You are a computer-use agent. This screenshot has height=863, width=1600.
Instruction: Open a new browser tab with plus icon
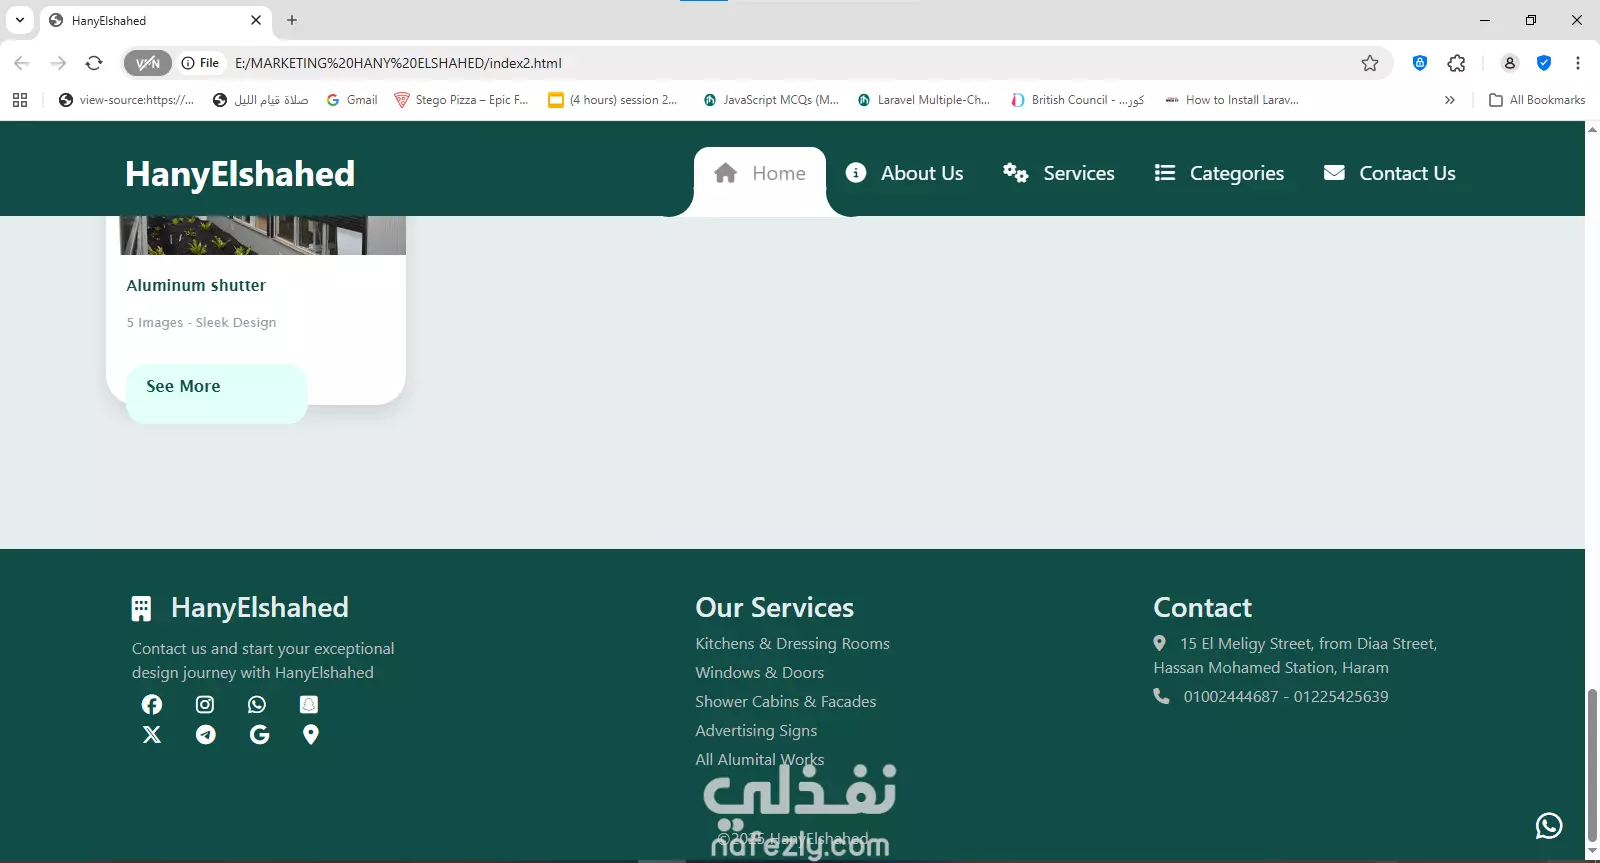[292, 20]
